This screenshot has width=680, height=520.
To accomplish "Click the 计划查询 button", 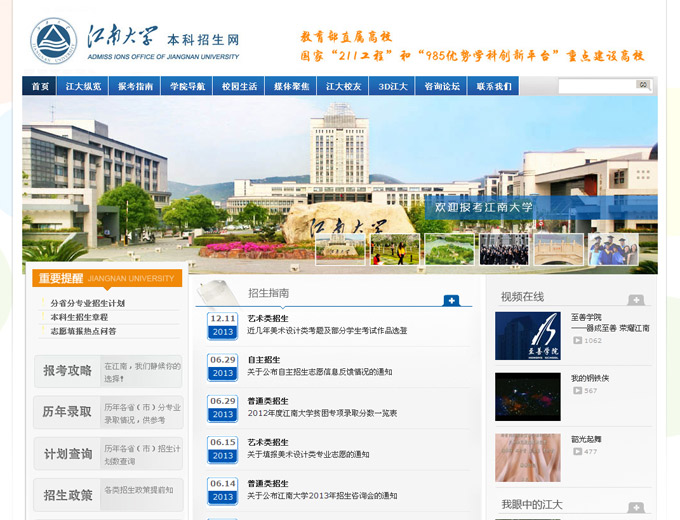I will (108, 454).
